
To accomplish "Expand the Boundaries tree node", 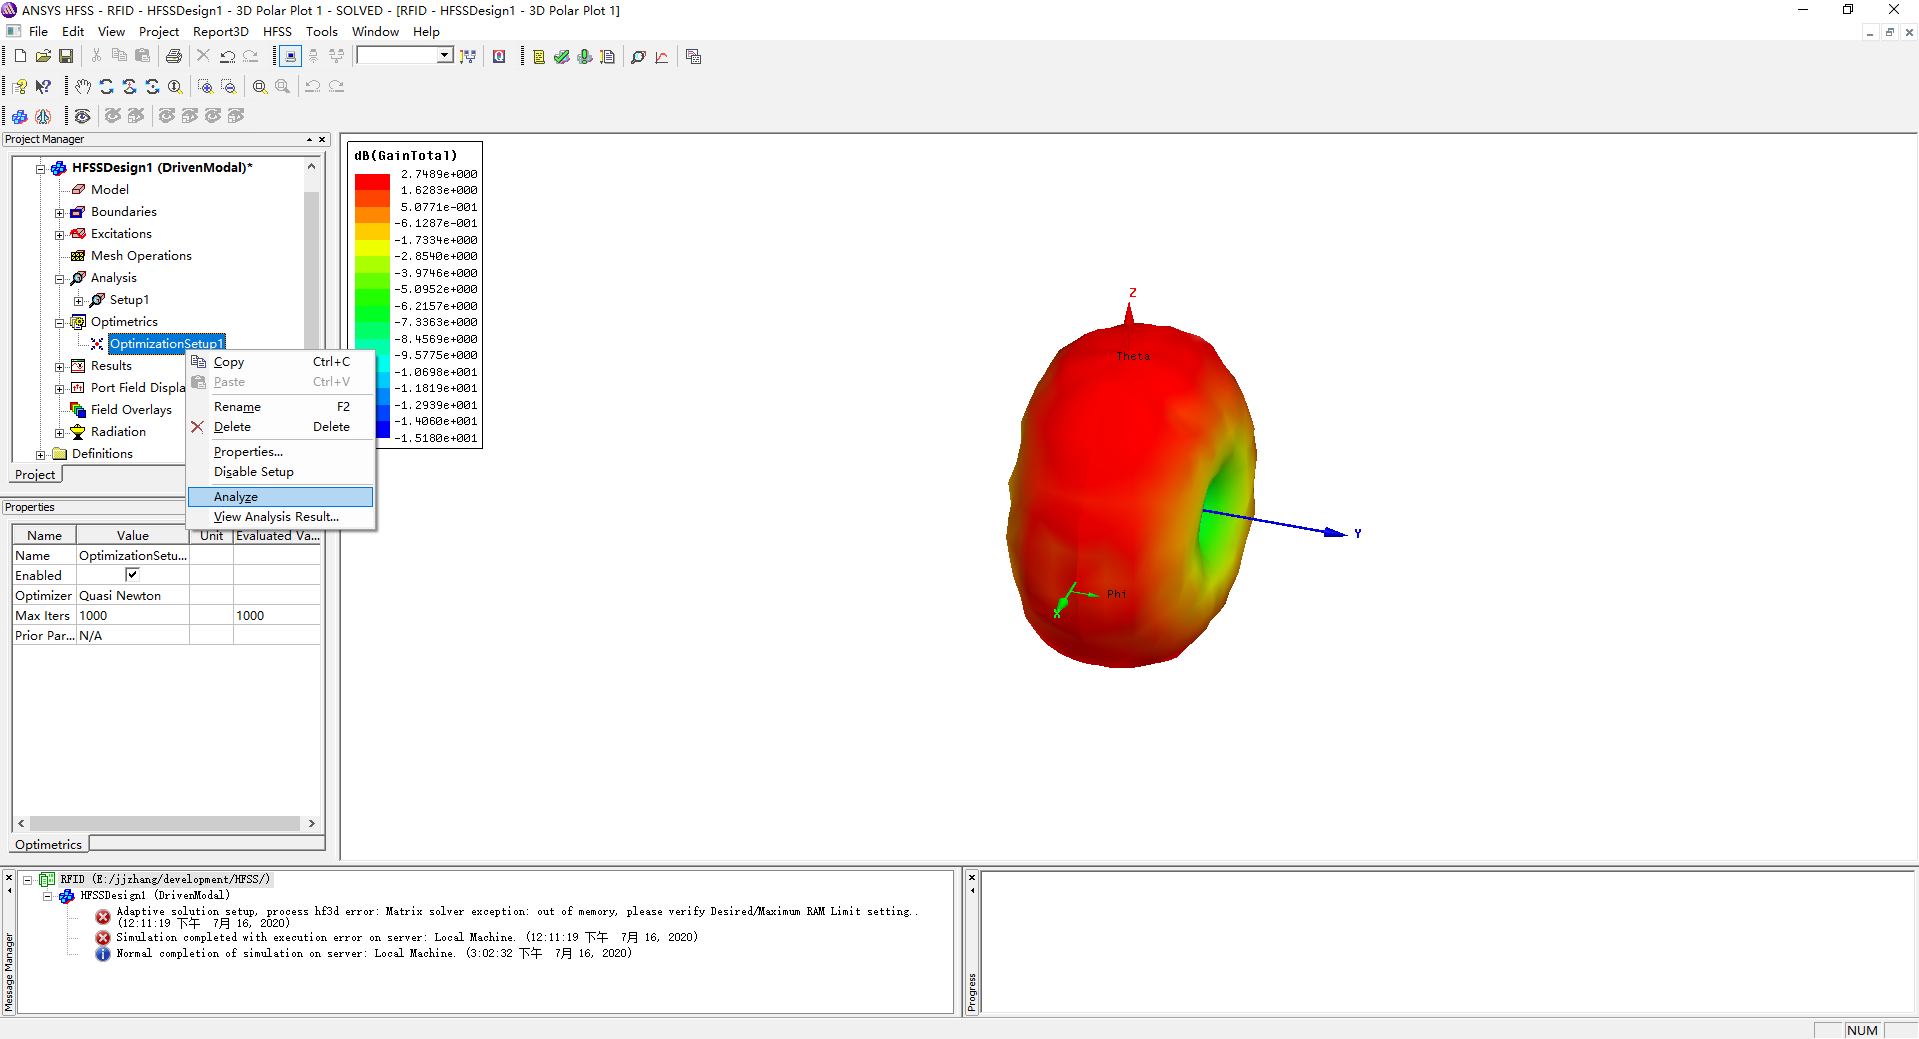I will tap(60, 212).
